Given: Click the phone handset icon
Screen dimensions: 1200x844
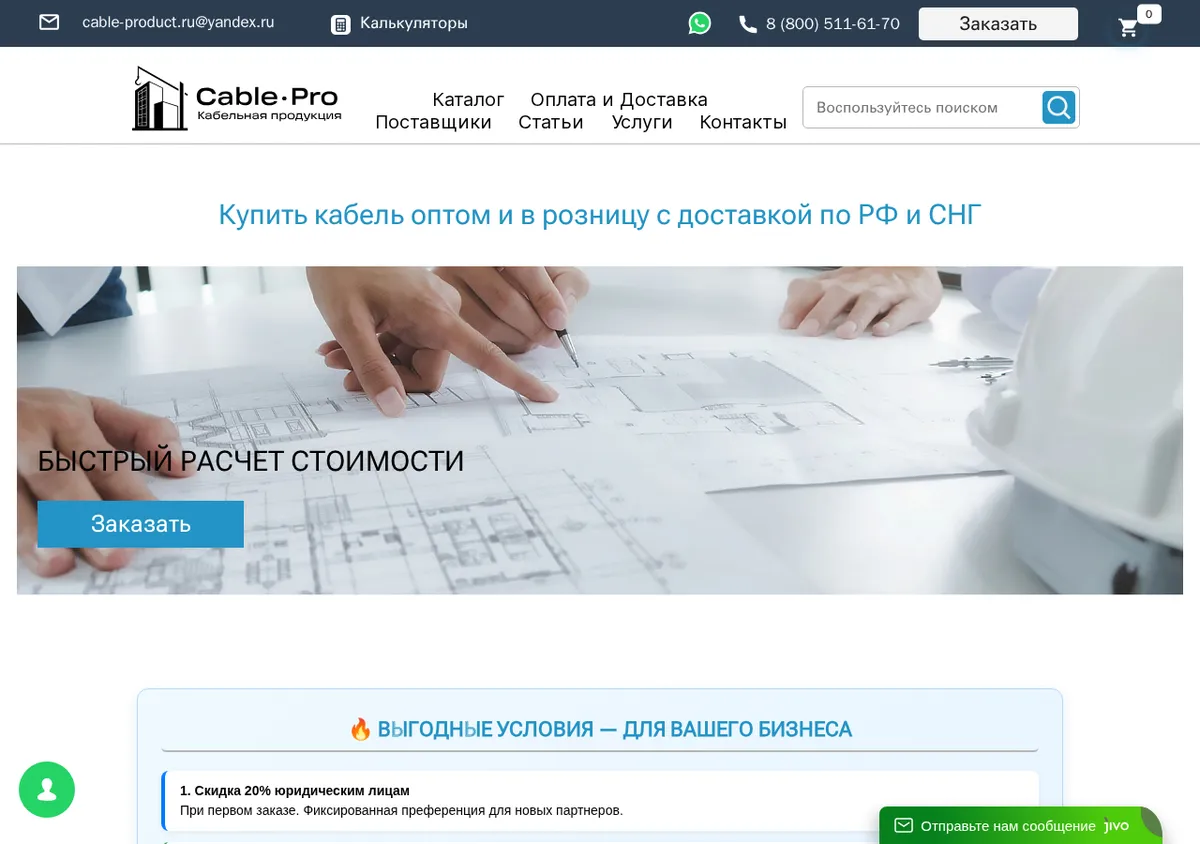Looking at the screenshot, I should (x=748, y=24).
